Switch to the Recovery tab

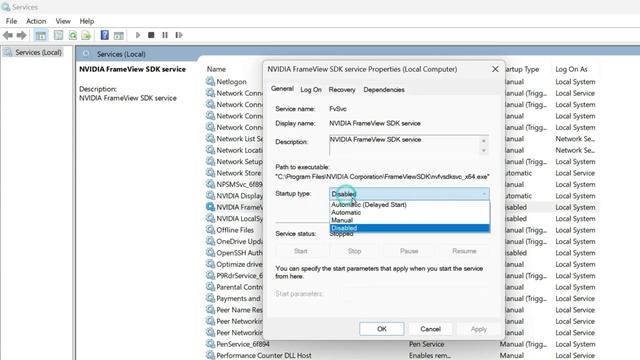click(x=342, y=90)
